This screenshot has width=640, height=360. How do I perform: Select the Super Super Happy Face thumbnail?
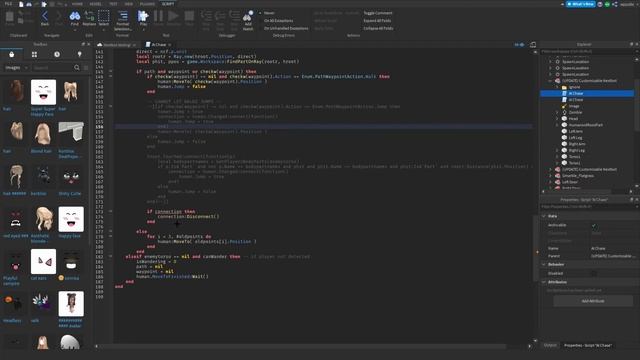43,92
